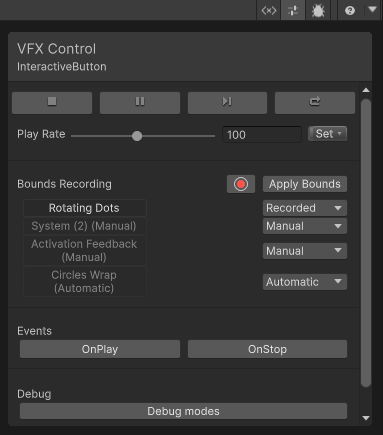Viewport: 383px width, 435px height.
Task: Open the Rotating Dots Recorded dropdown
Action: [x=305, y=208]
